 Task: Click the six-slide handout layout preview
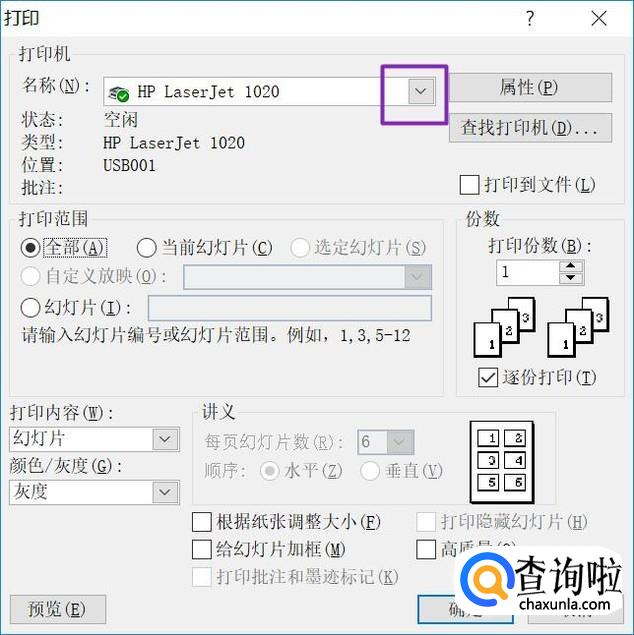click(502, 462)
